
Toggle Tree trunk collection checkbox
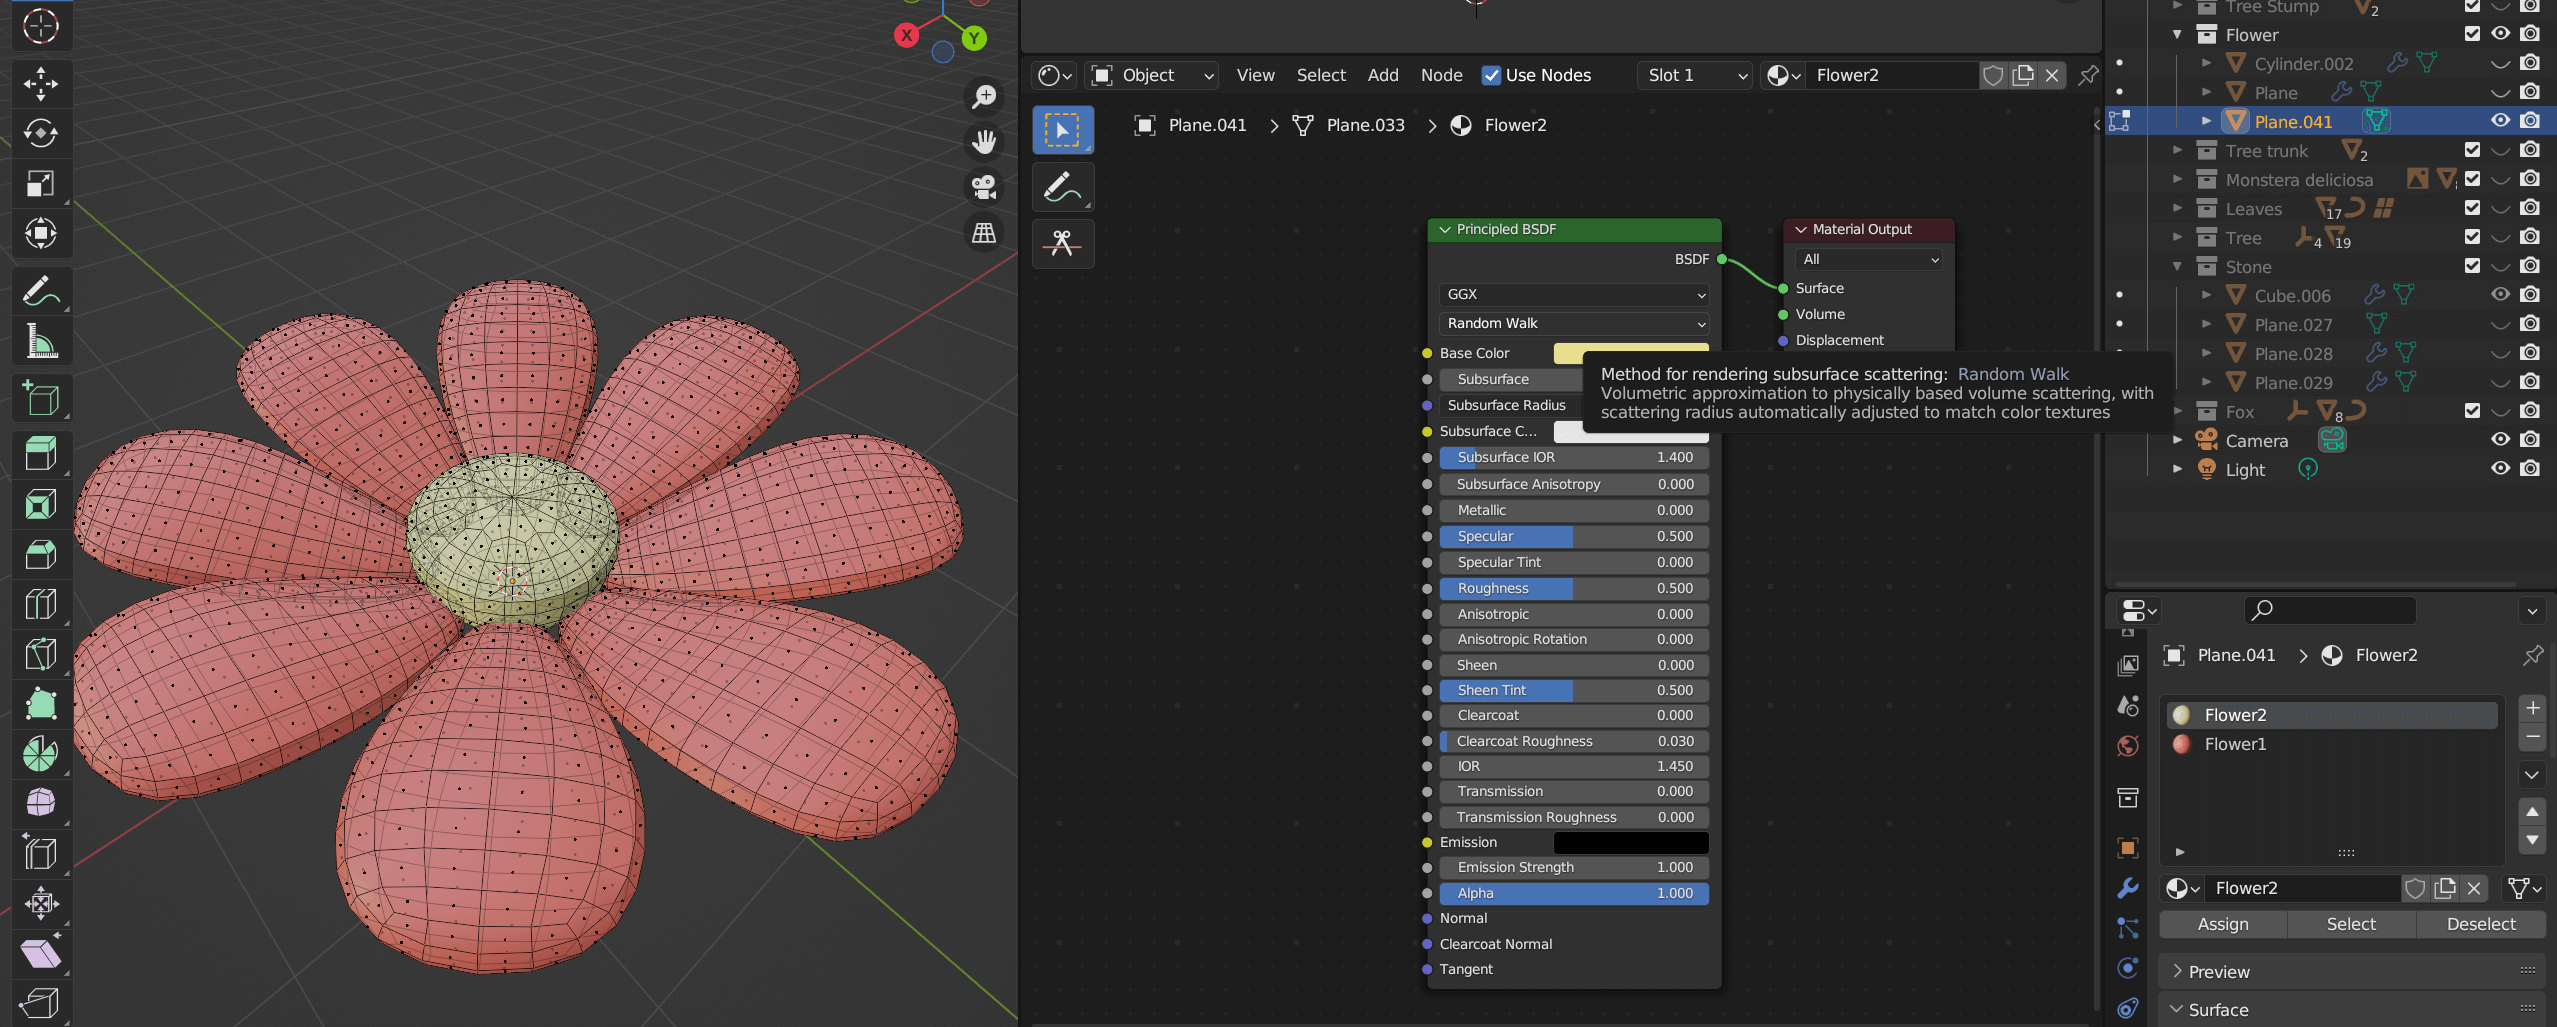[x=2472, y=150]
